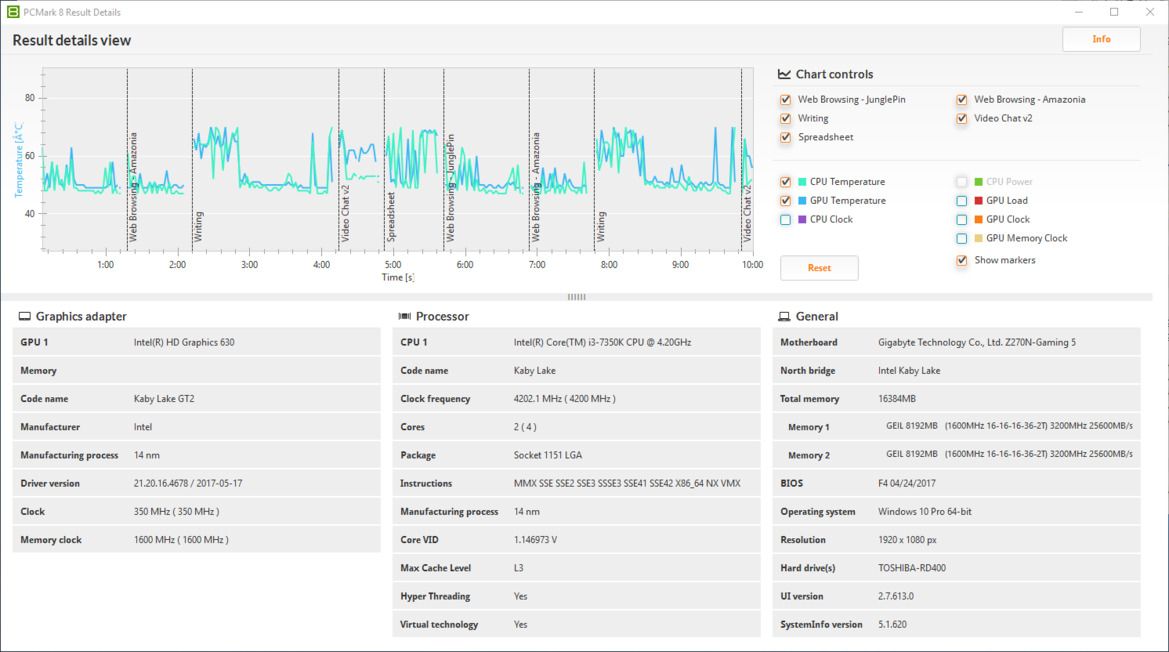Select driver version 21.20.16.4678 / 2017-05-17
Viewport: 1169px width, 652px height.
tap(188, 484)
